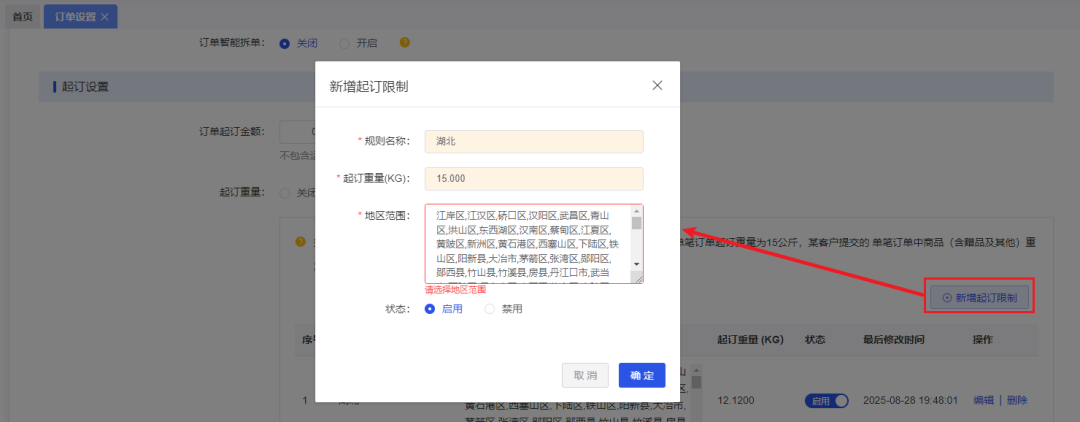Viewport: 1080px width, 422px height.
Task: Select 关闭 for 订单智能拆单
Action: coord(285,43)
